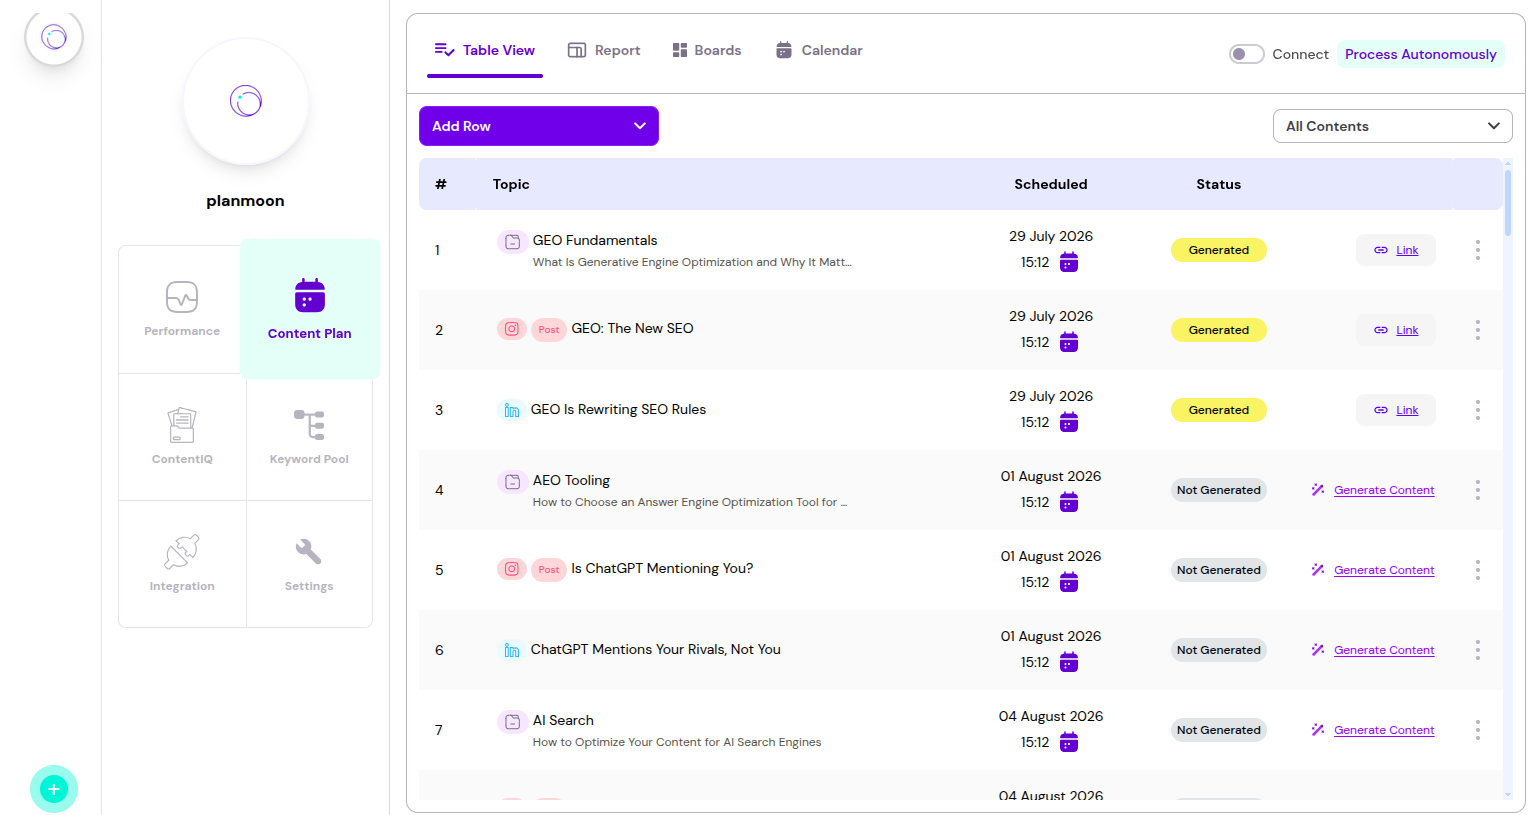This screenshot has width=1529, height=815.
Task: Open more options for GEO Fundamentals row
Action: pyautogui.click(x=1477, y=250)
